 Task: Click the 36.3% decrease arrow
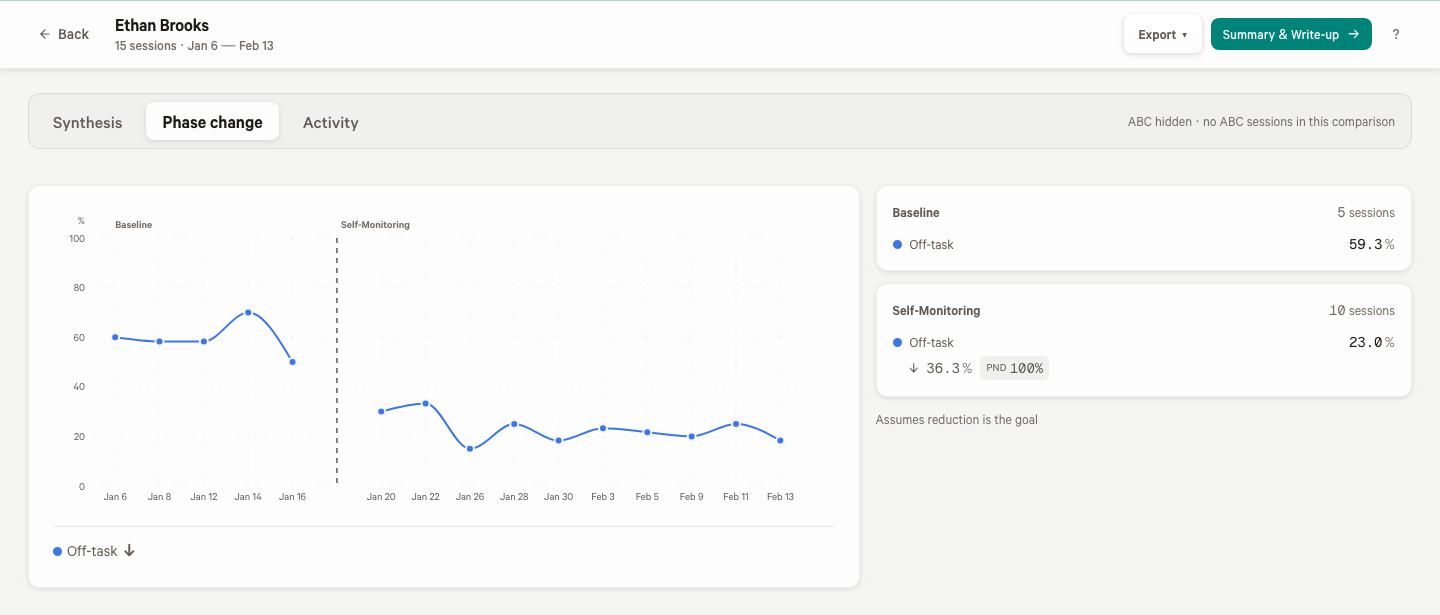click(x=913, y=368)
